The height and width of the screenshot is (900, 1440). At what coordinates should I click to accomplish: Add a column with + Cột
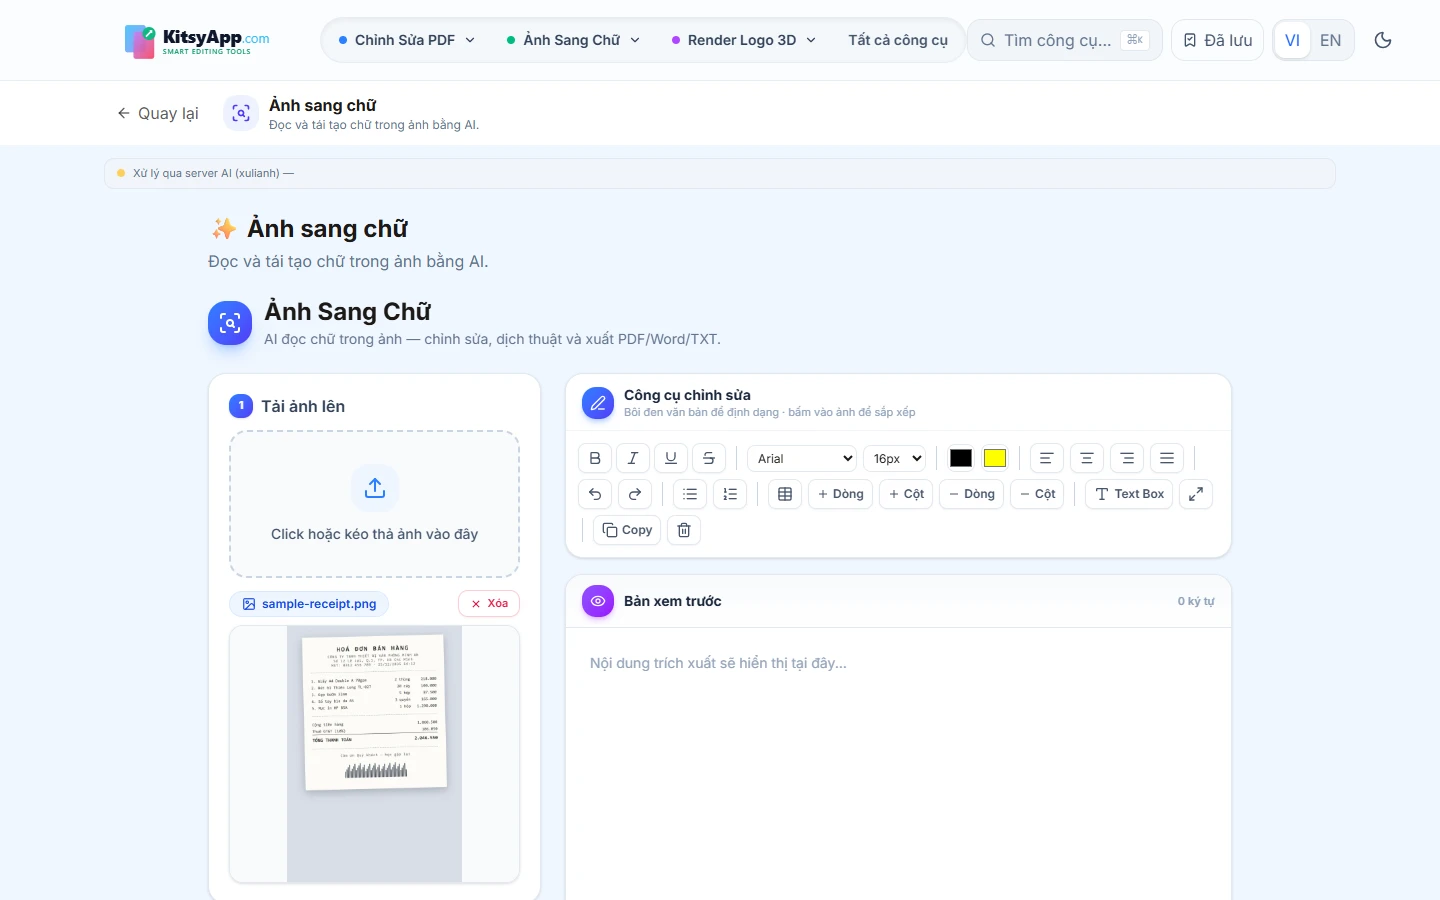coord(906,494)
